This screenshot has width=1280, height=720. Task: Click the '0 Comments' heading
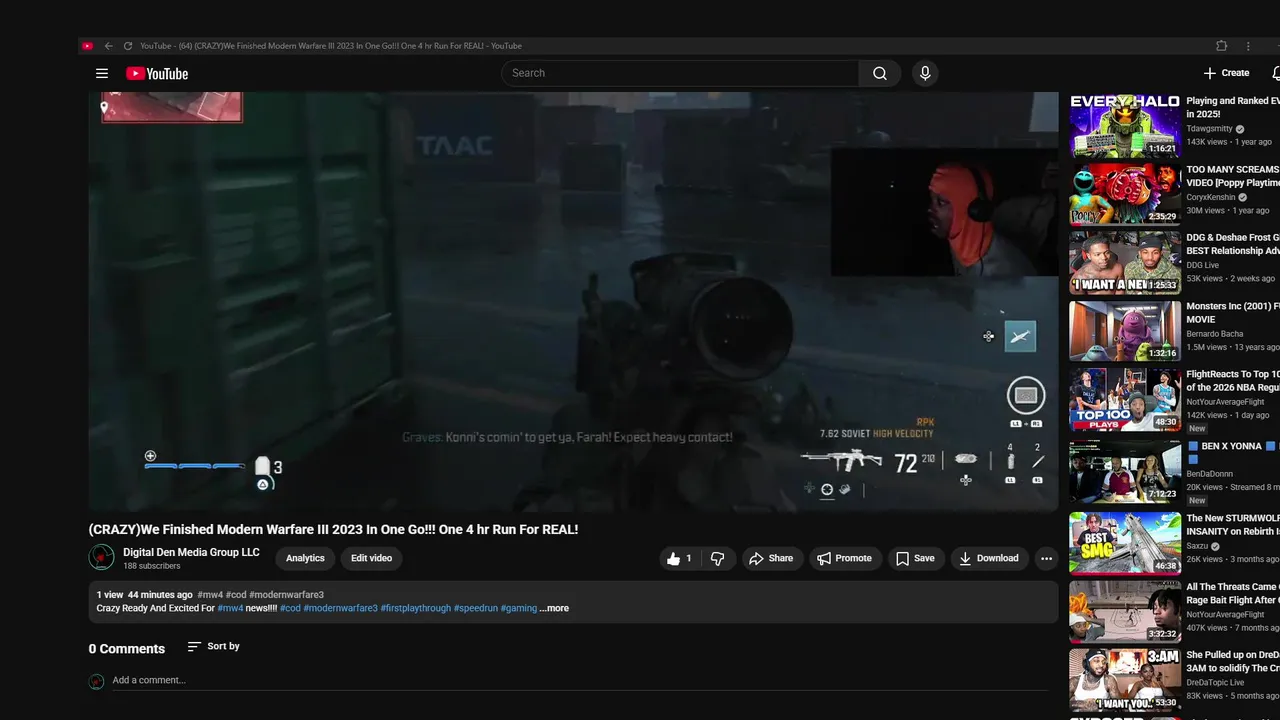coord(127,649)
